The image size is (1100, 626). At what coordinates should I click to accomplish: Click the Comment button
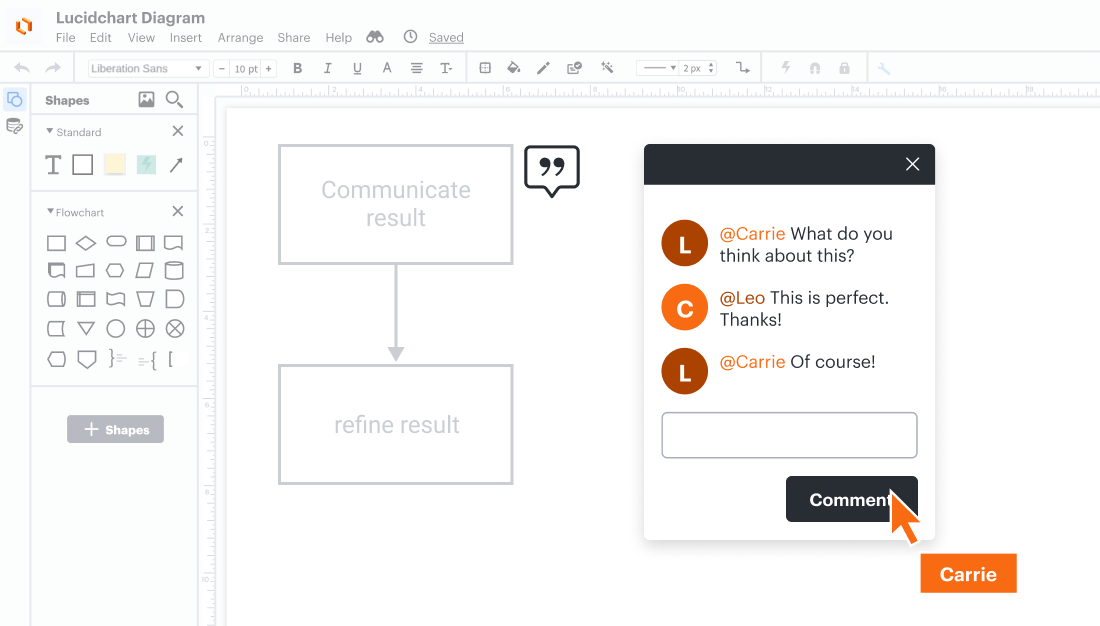pos(851,499)
